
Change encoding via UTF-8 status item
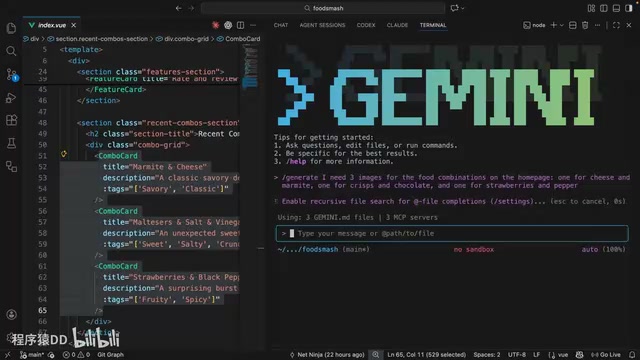[x=517, y=355]
